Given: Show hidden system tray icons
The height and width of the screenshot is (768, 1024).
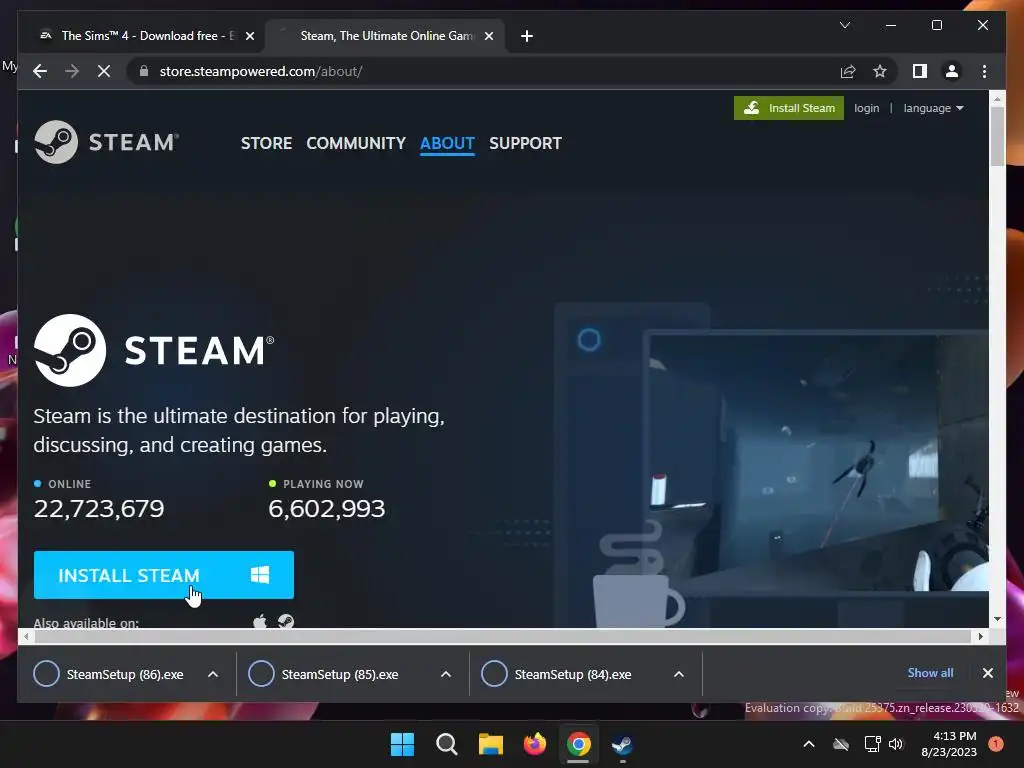Looking at the screenshot, I should [808, 744].
